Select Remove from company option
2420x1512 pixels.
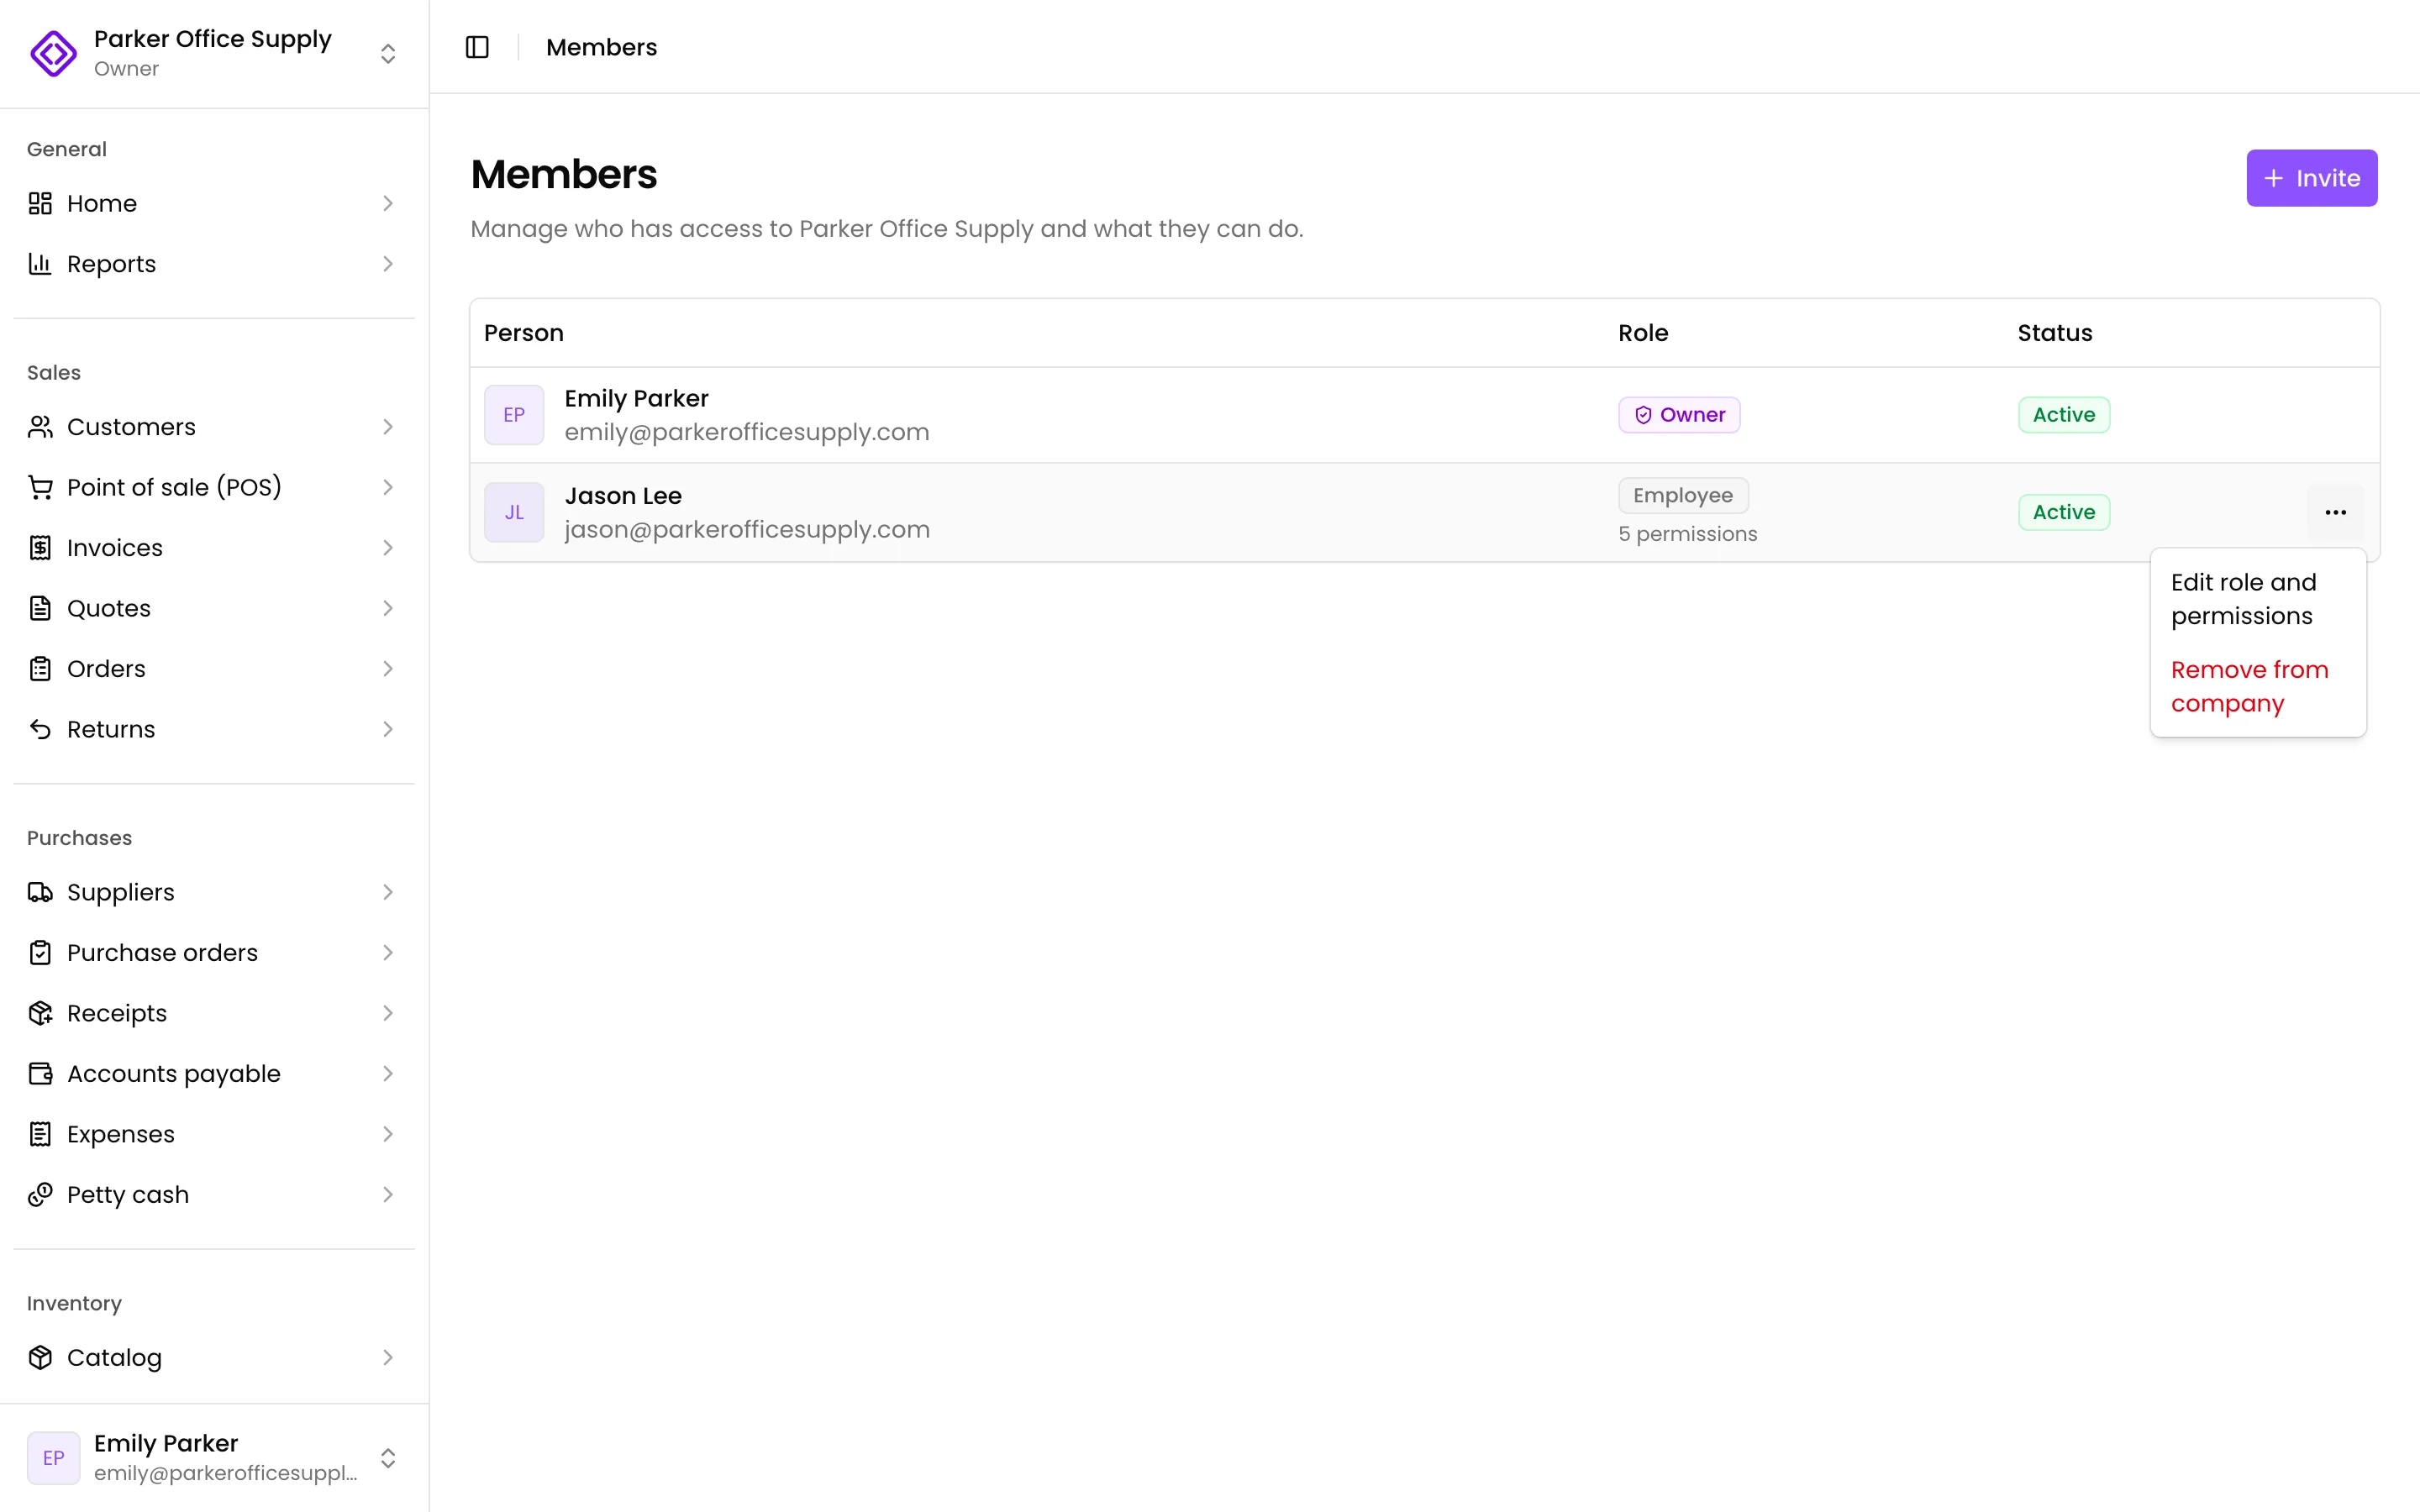[x=2257, y=686]
